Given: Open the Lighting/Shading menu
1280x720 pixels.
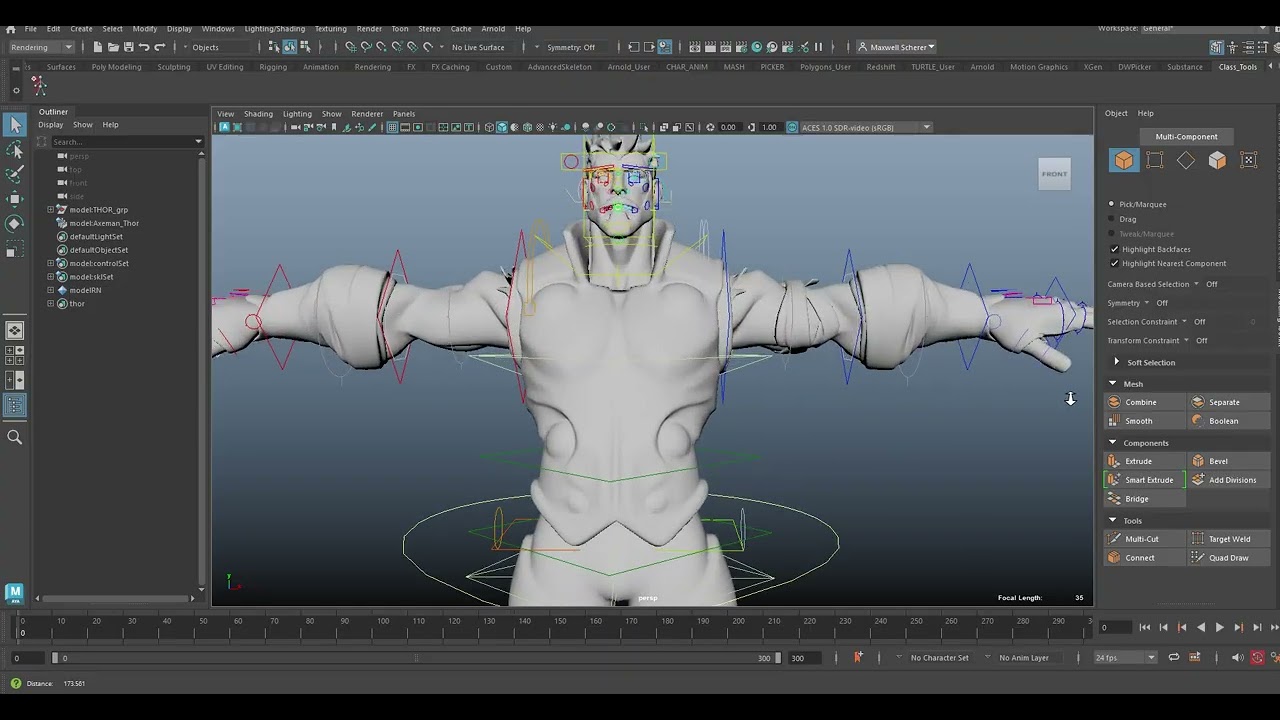Looking at the screenshot, I should (x=274, y=28).
